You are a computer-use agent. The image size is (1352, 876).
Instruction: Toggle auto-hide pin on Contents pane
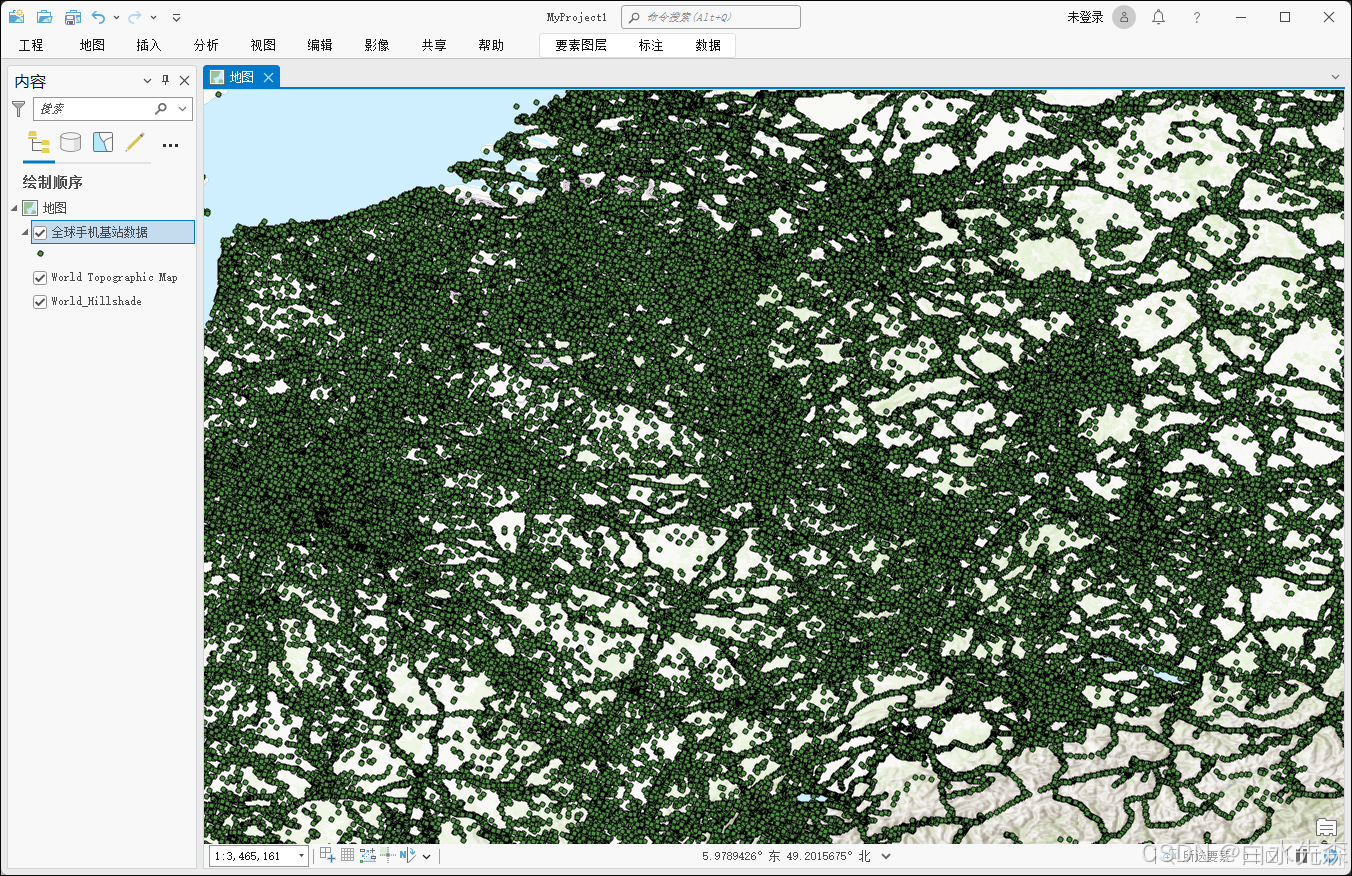click(x=166, y=81)
